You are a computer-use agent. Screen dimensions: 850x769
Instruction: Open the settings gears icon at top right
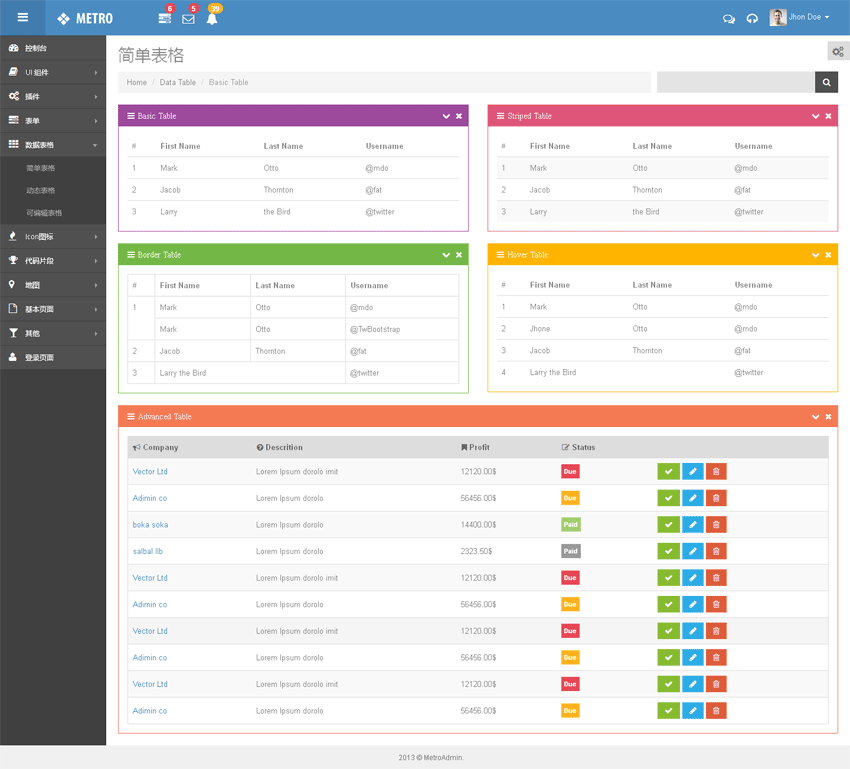pyautogui.click(x=838, y=52)
